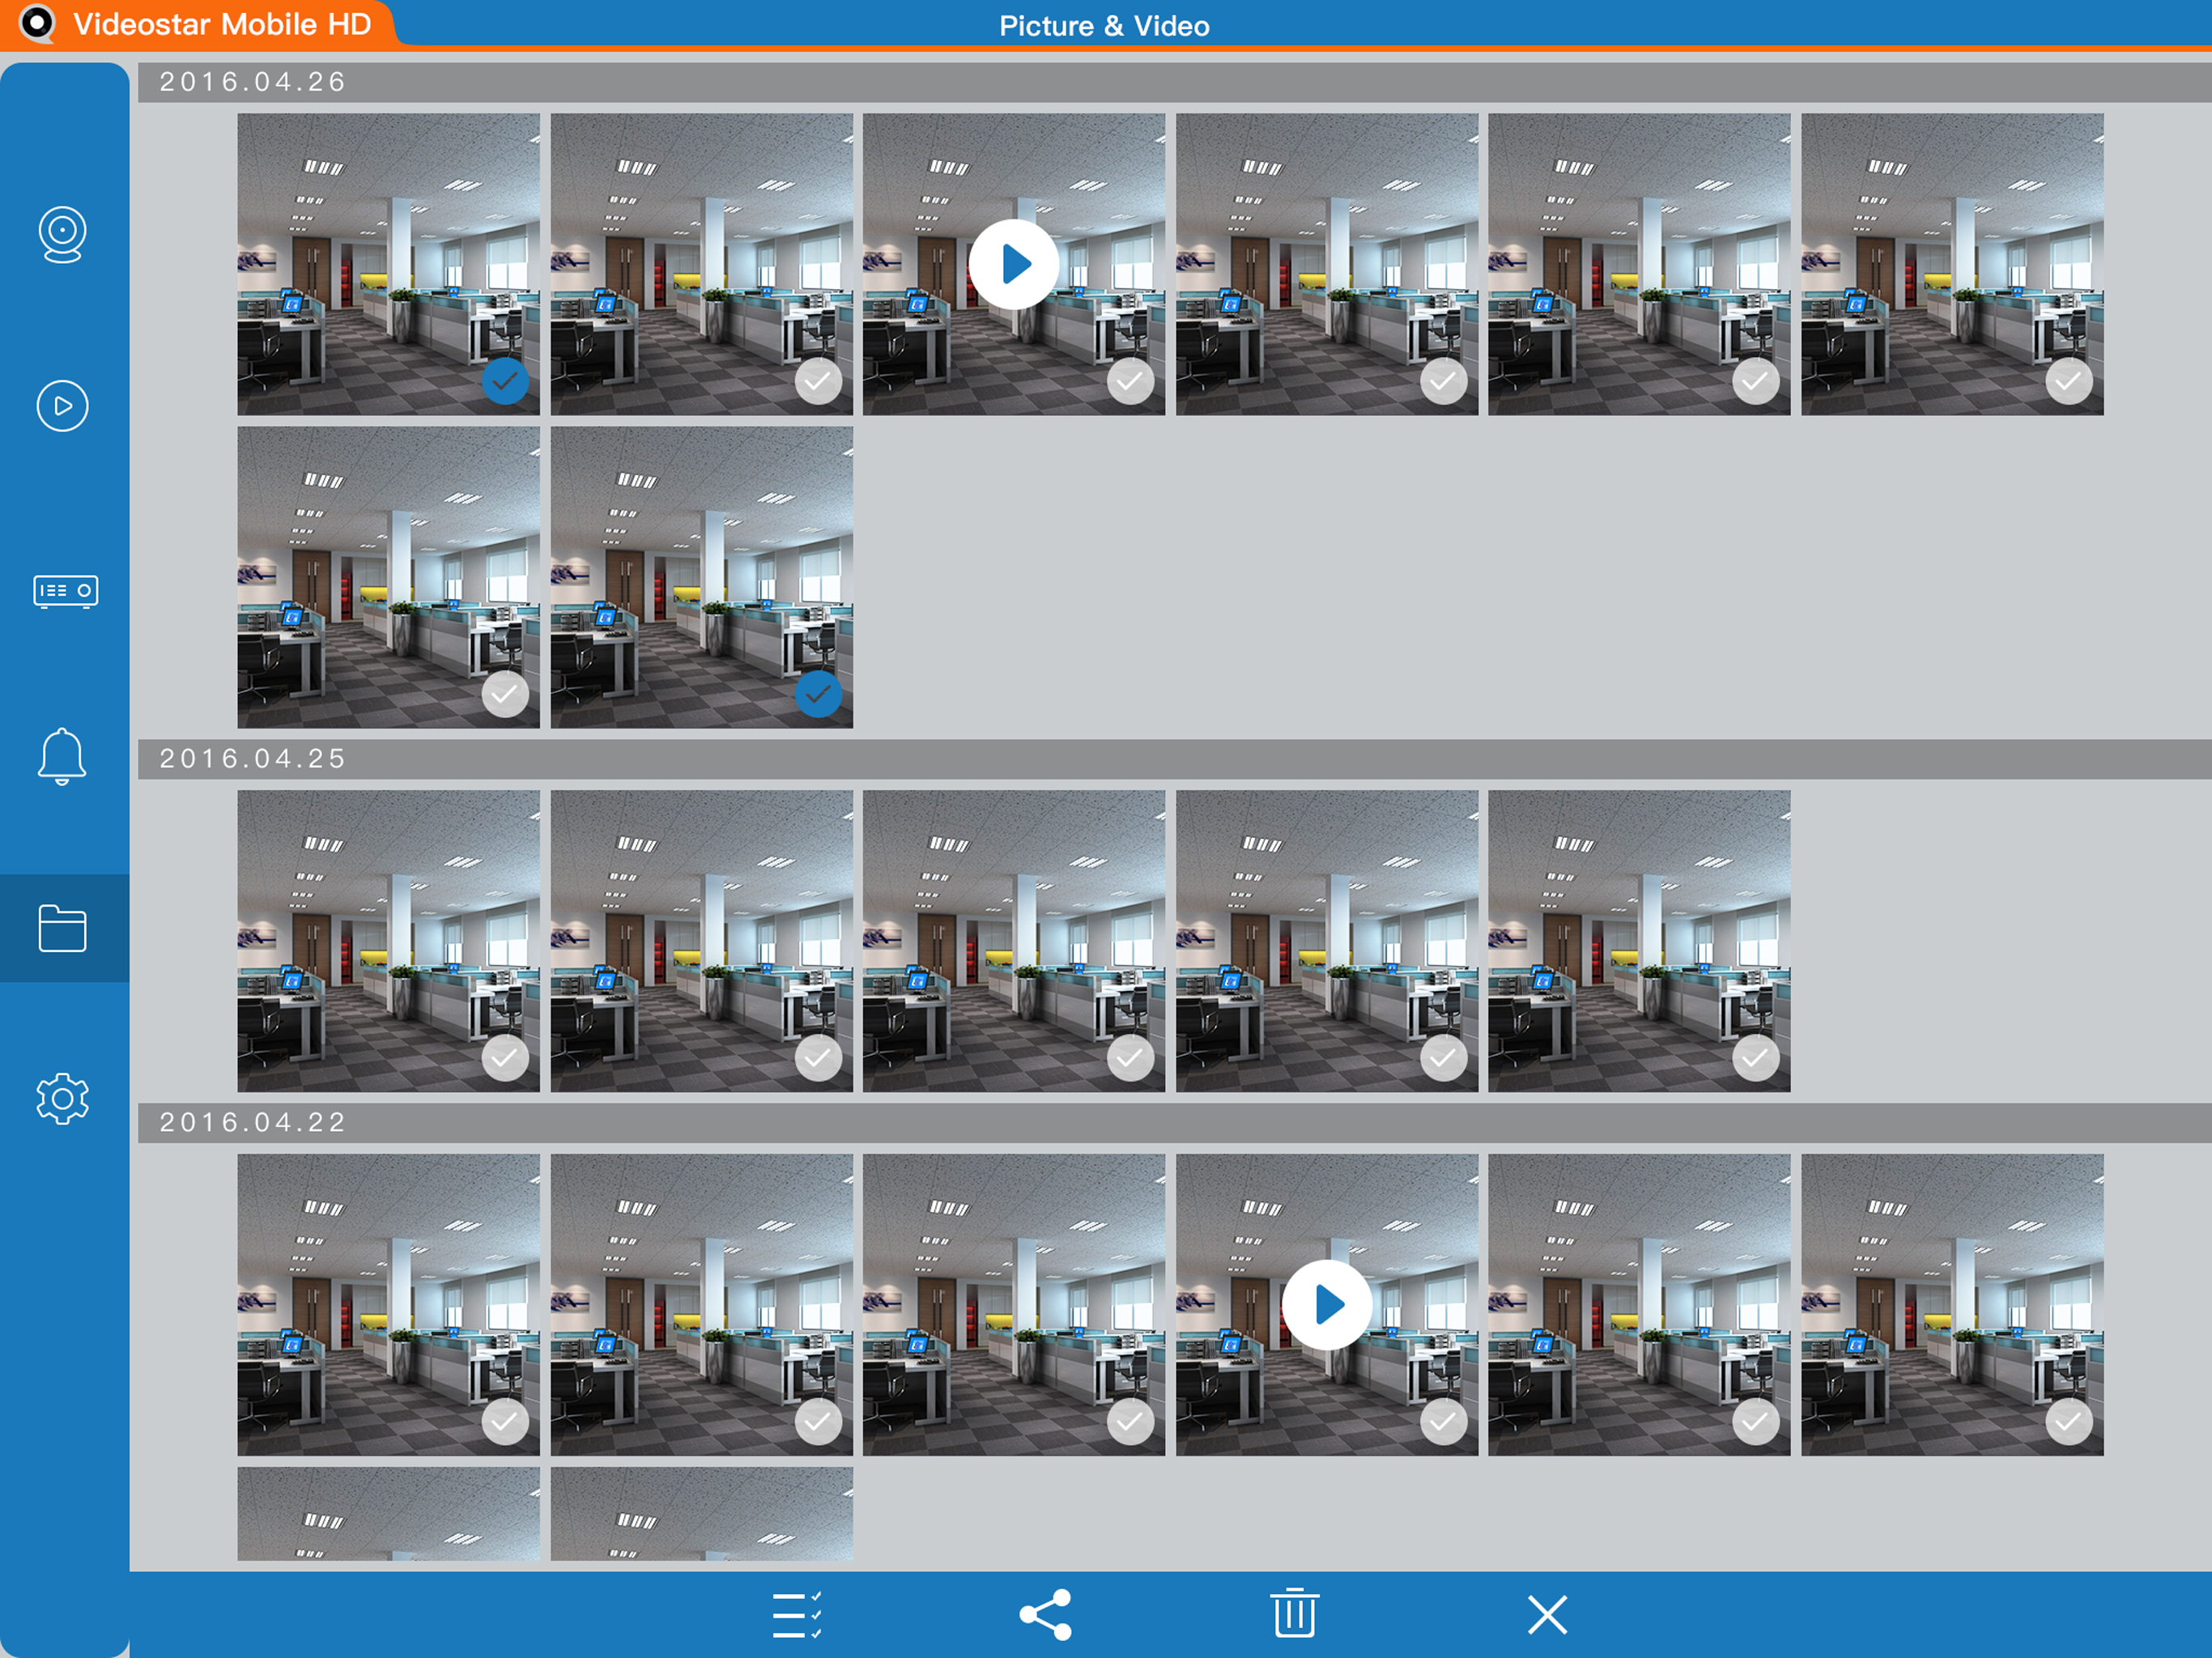
Task: Check the first 2016.04.25 thumbnail checkmark
Action: coord(505,1057)
